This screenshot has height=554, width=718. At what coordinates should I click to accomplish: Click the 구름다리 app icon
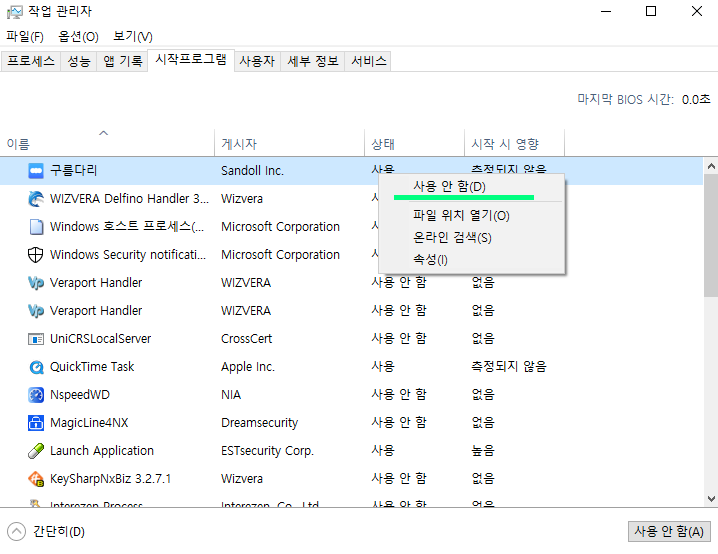pos(36,171)
